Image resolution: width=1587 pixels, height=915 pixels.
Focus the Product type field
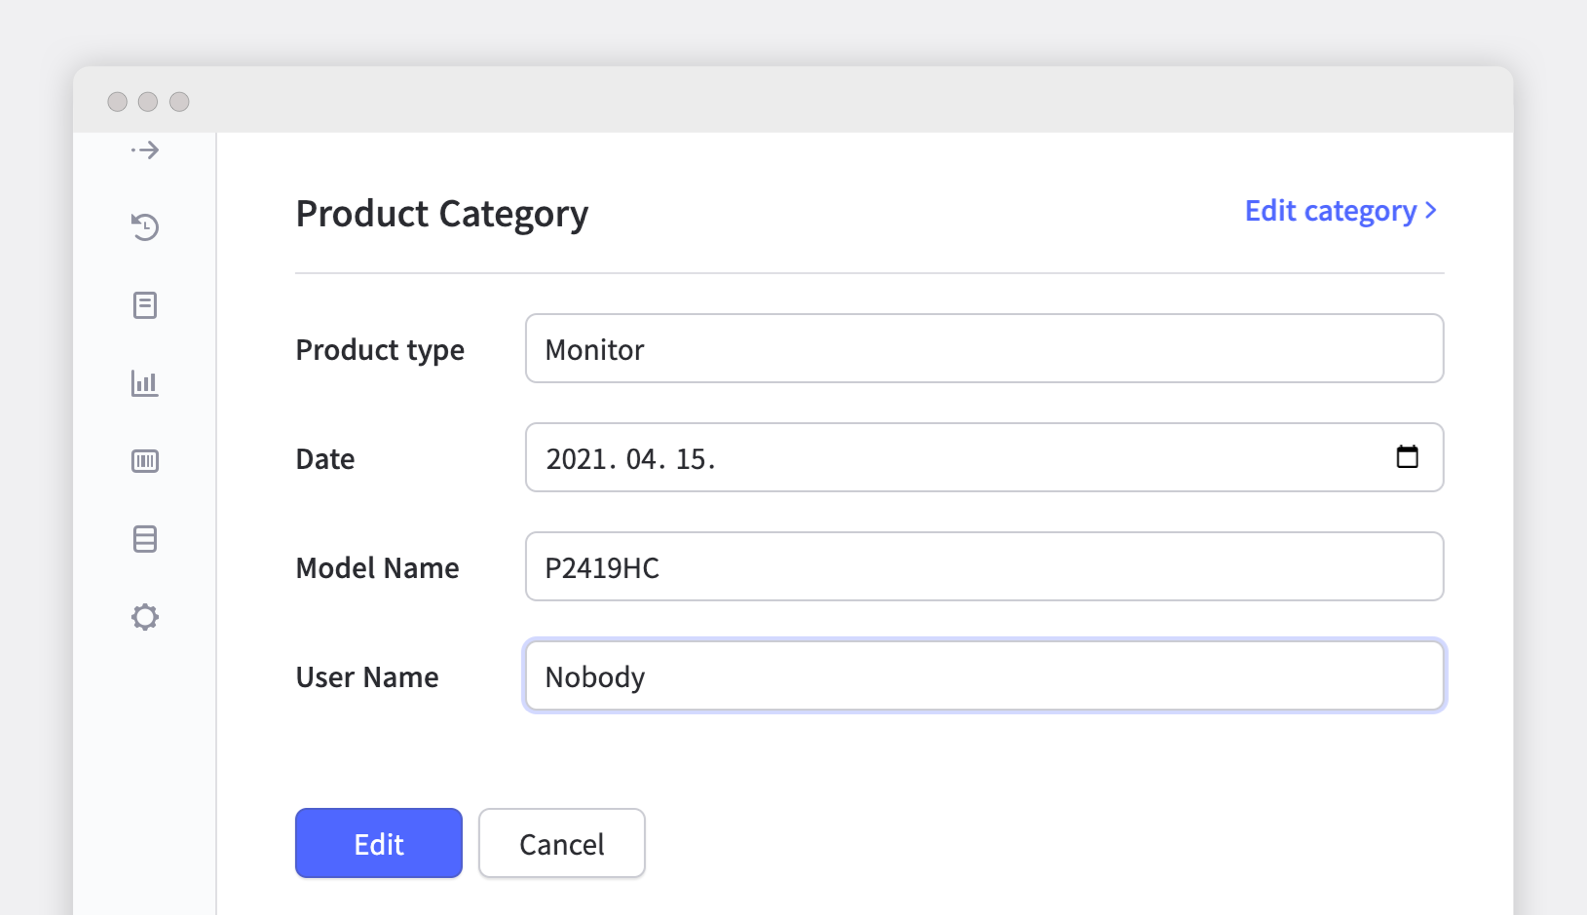point(985,348)
